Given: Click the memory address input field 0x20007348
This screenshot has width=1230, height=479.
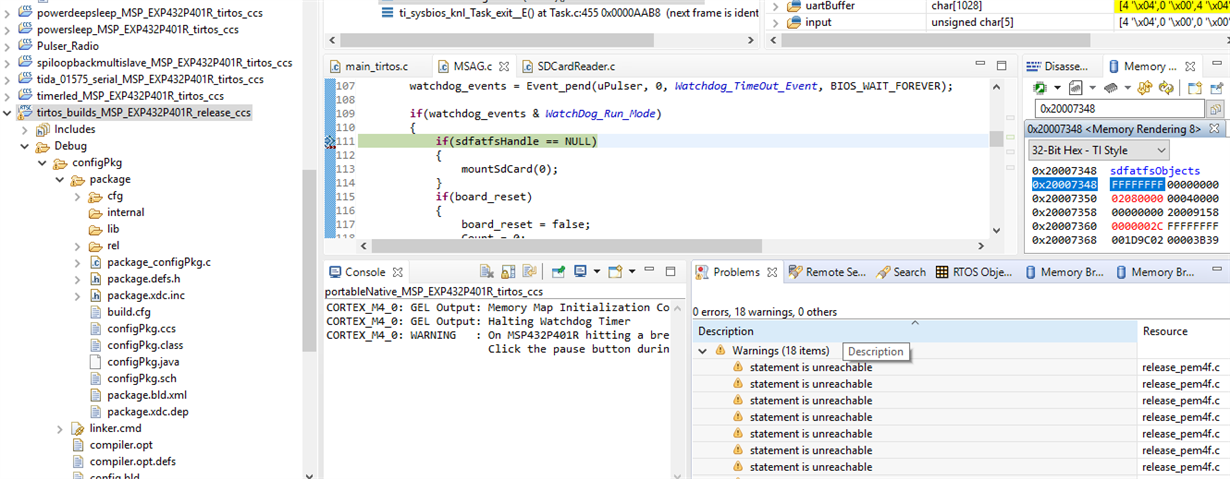Looking at the screenshot, I should click(x=1119, y=108).
